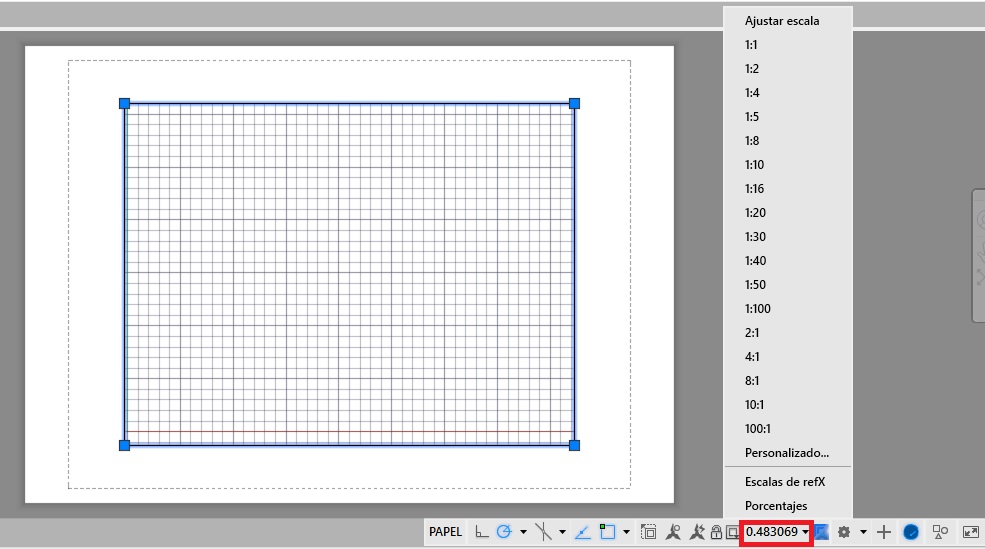This screenshot has width=985, height=549.
Task: Toggle Ortho mode icon in status bar
Action: (x=481, y=532)
